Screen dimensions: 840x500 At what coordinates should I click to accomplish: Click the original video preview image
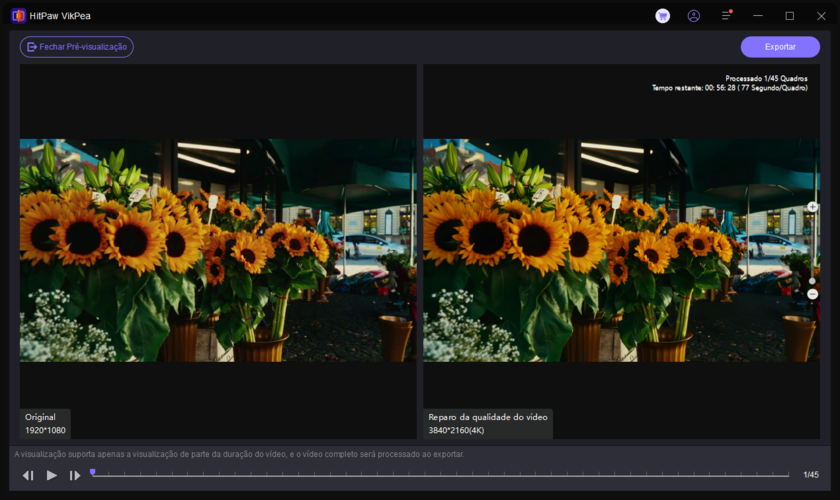218,250
